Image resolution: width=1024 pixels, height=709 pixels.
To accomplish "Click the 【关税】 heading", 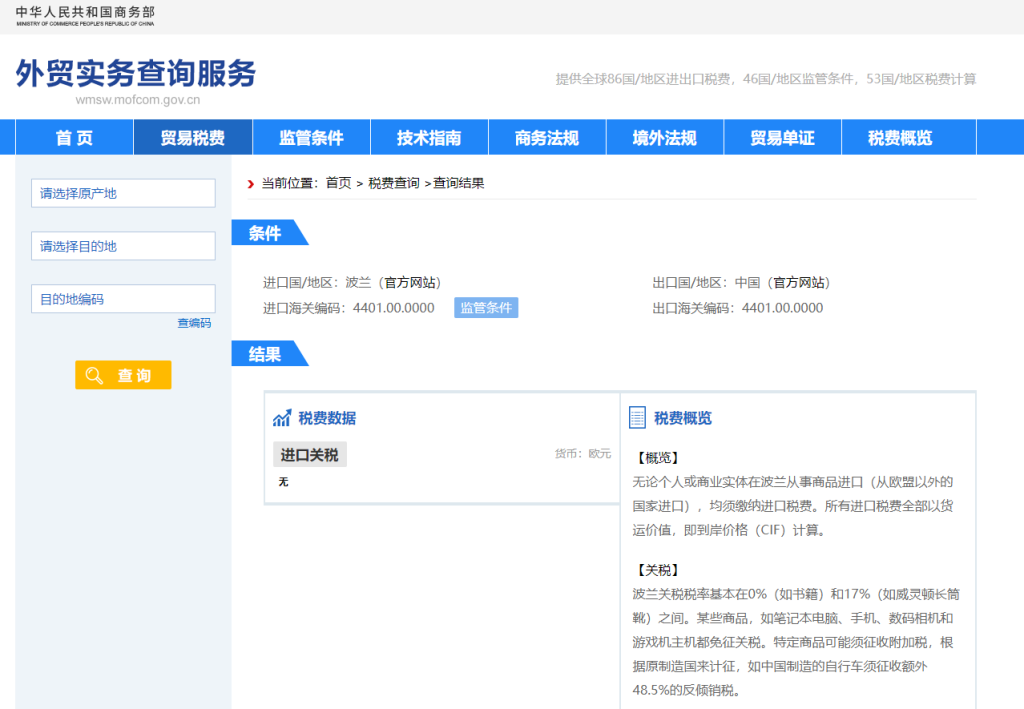I will tap(658, 570).
